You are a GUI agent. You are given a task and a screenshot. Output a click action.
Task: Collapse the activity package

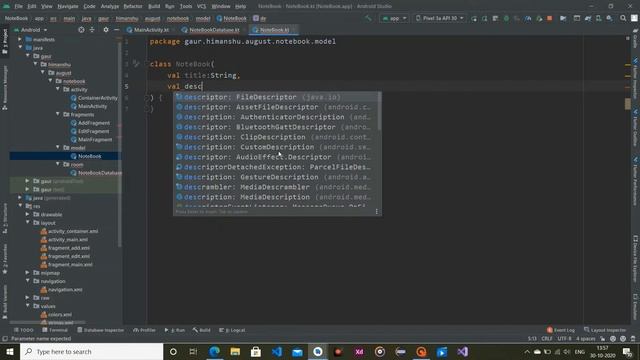click(x=58, y=89)
